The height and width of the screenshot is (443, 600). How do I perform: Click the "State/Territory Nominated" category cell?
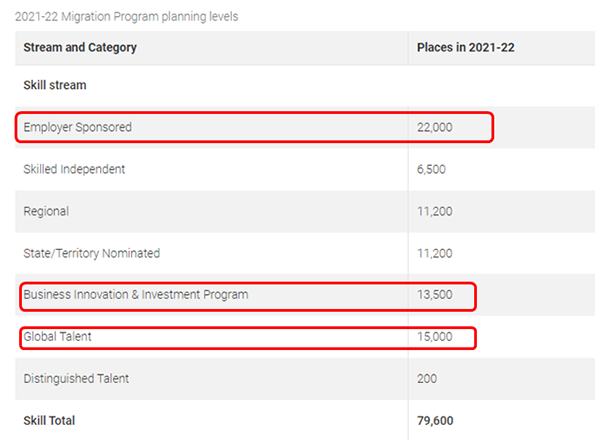(x=91, y=253)
